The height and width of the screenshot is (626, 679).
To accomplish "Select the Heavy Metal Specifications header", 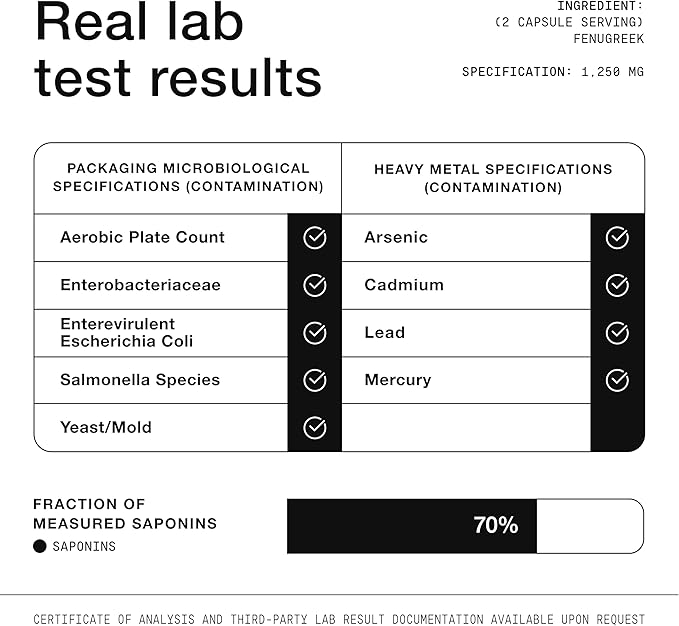I will [493, 178].
